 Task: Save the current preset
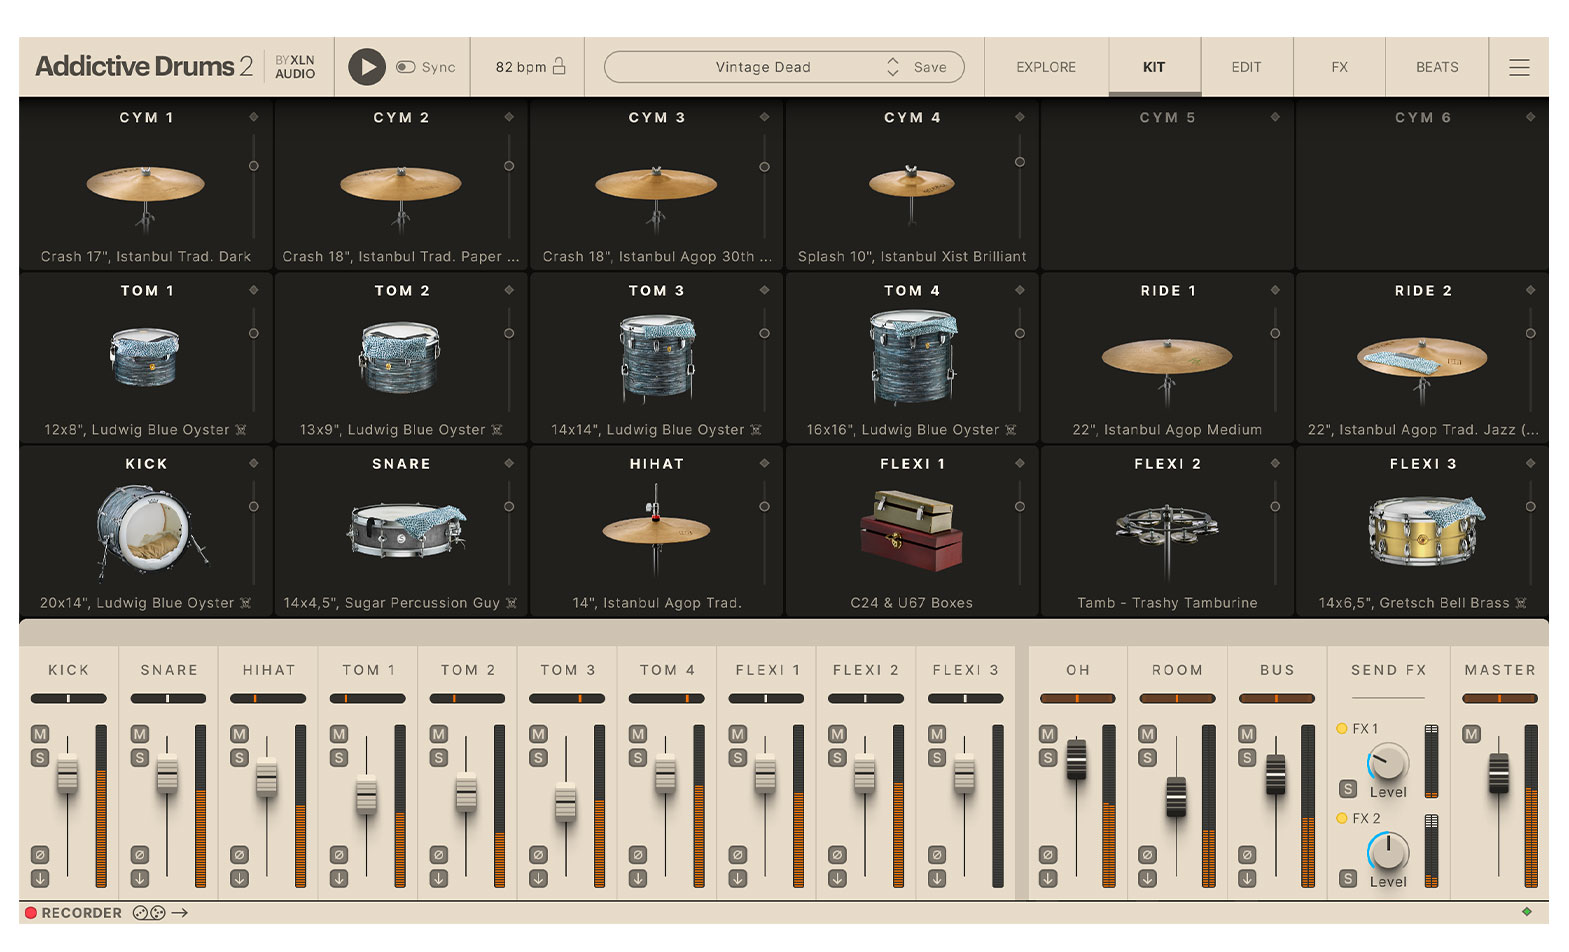(x=930, y=67)
